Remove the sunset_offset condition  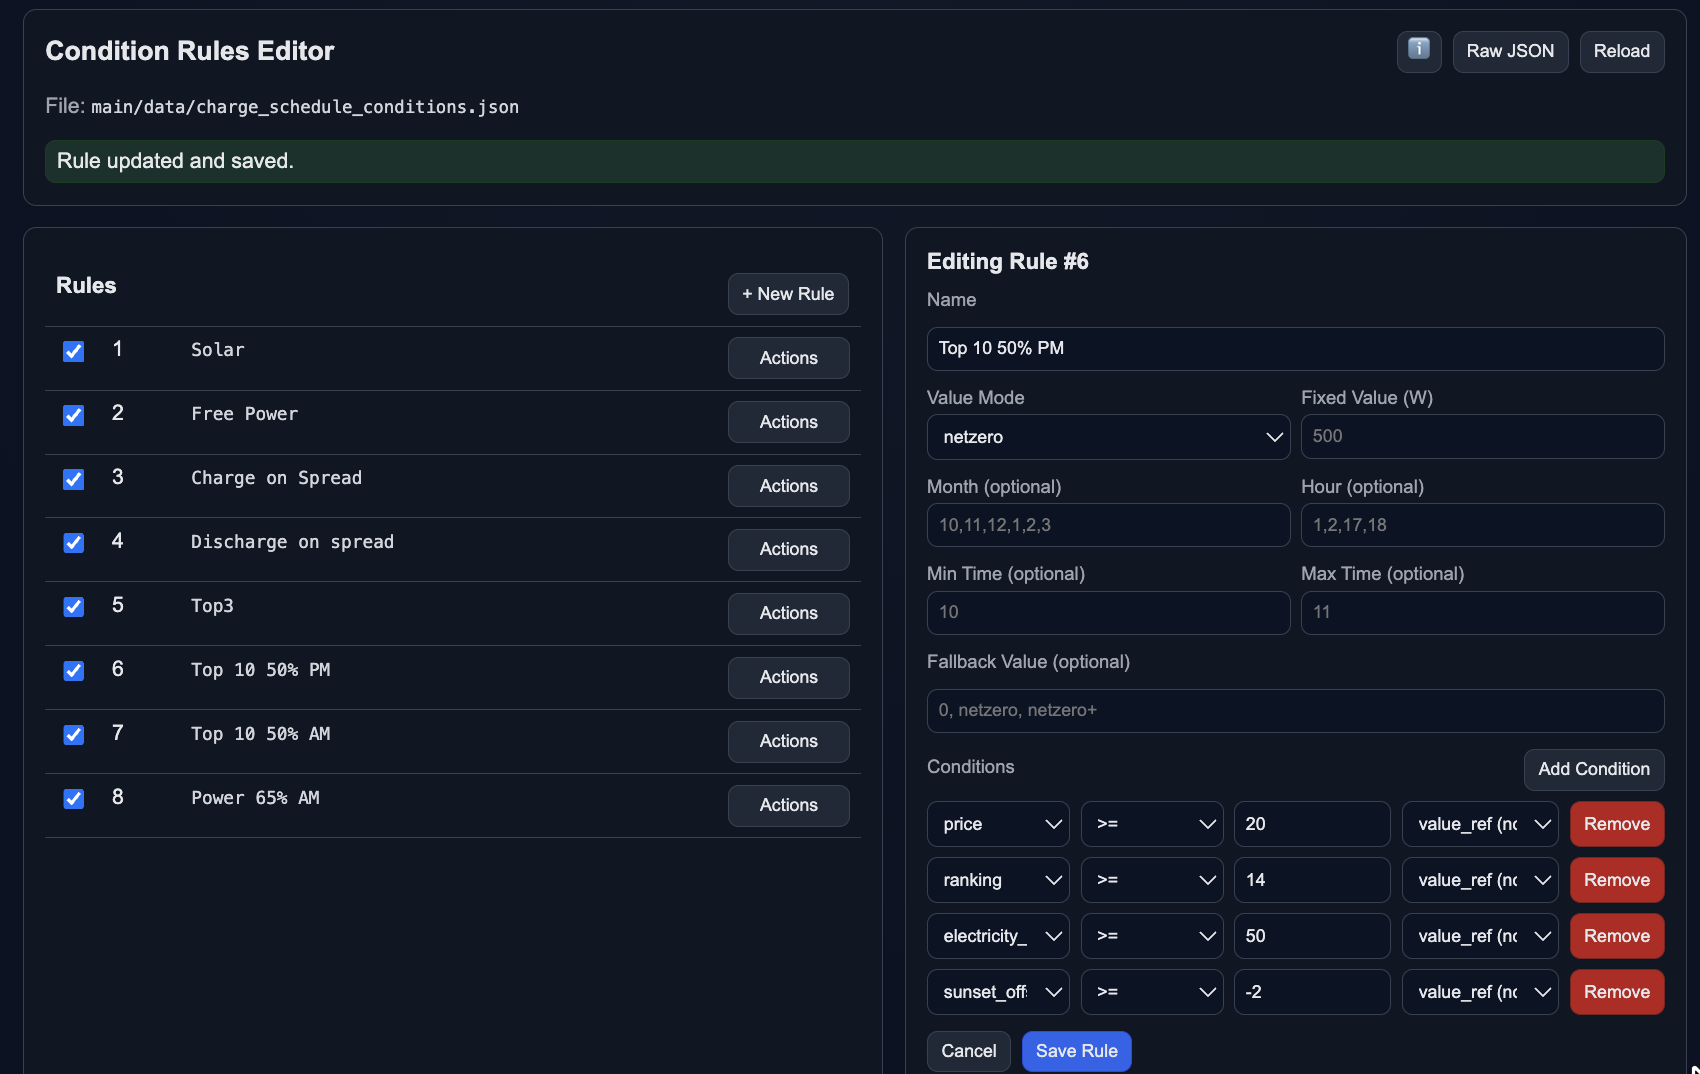(1616, 992)
